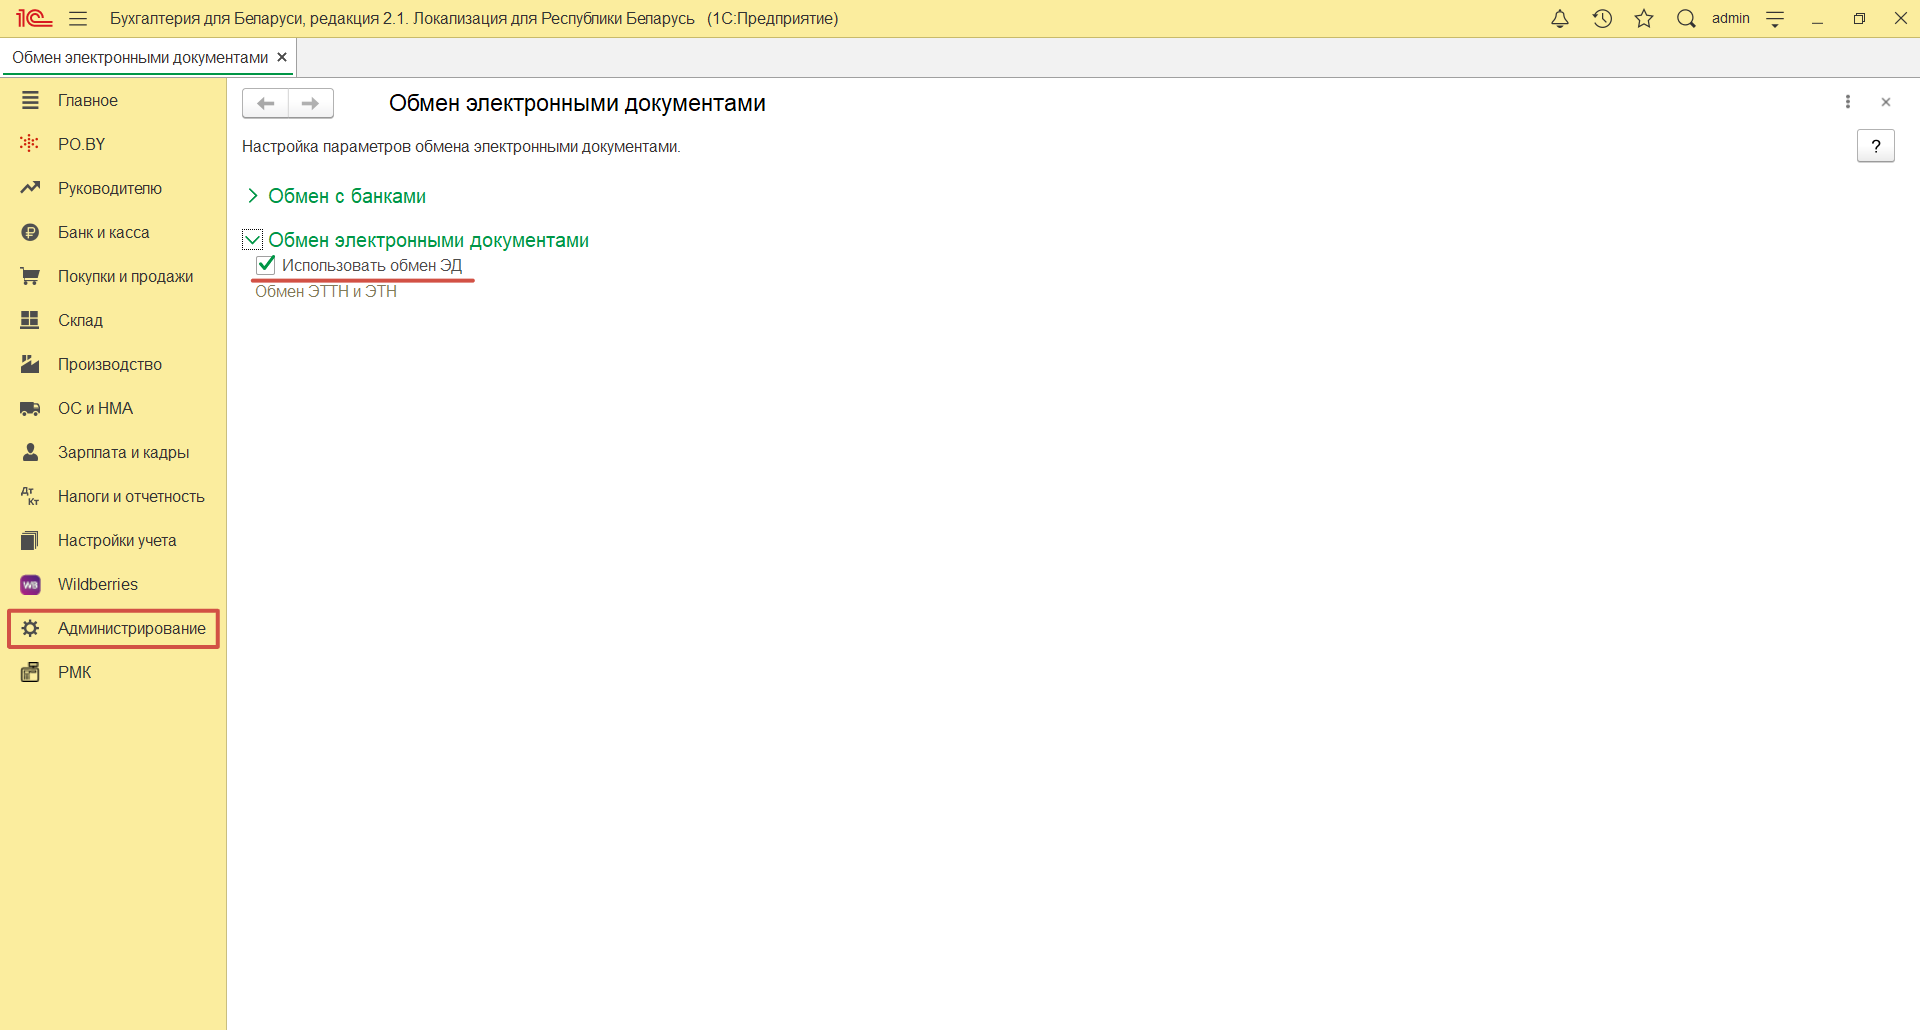Collapse the Обмен электронными документами group

tap(253, 240)
